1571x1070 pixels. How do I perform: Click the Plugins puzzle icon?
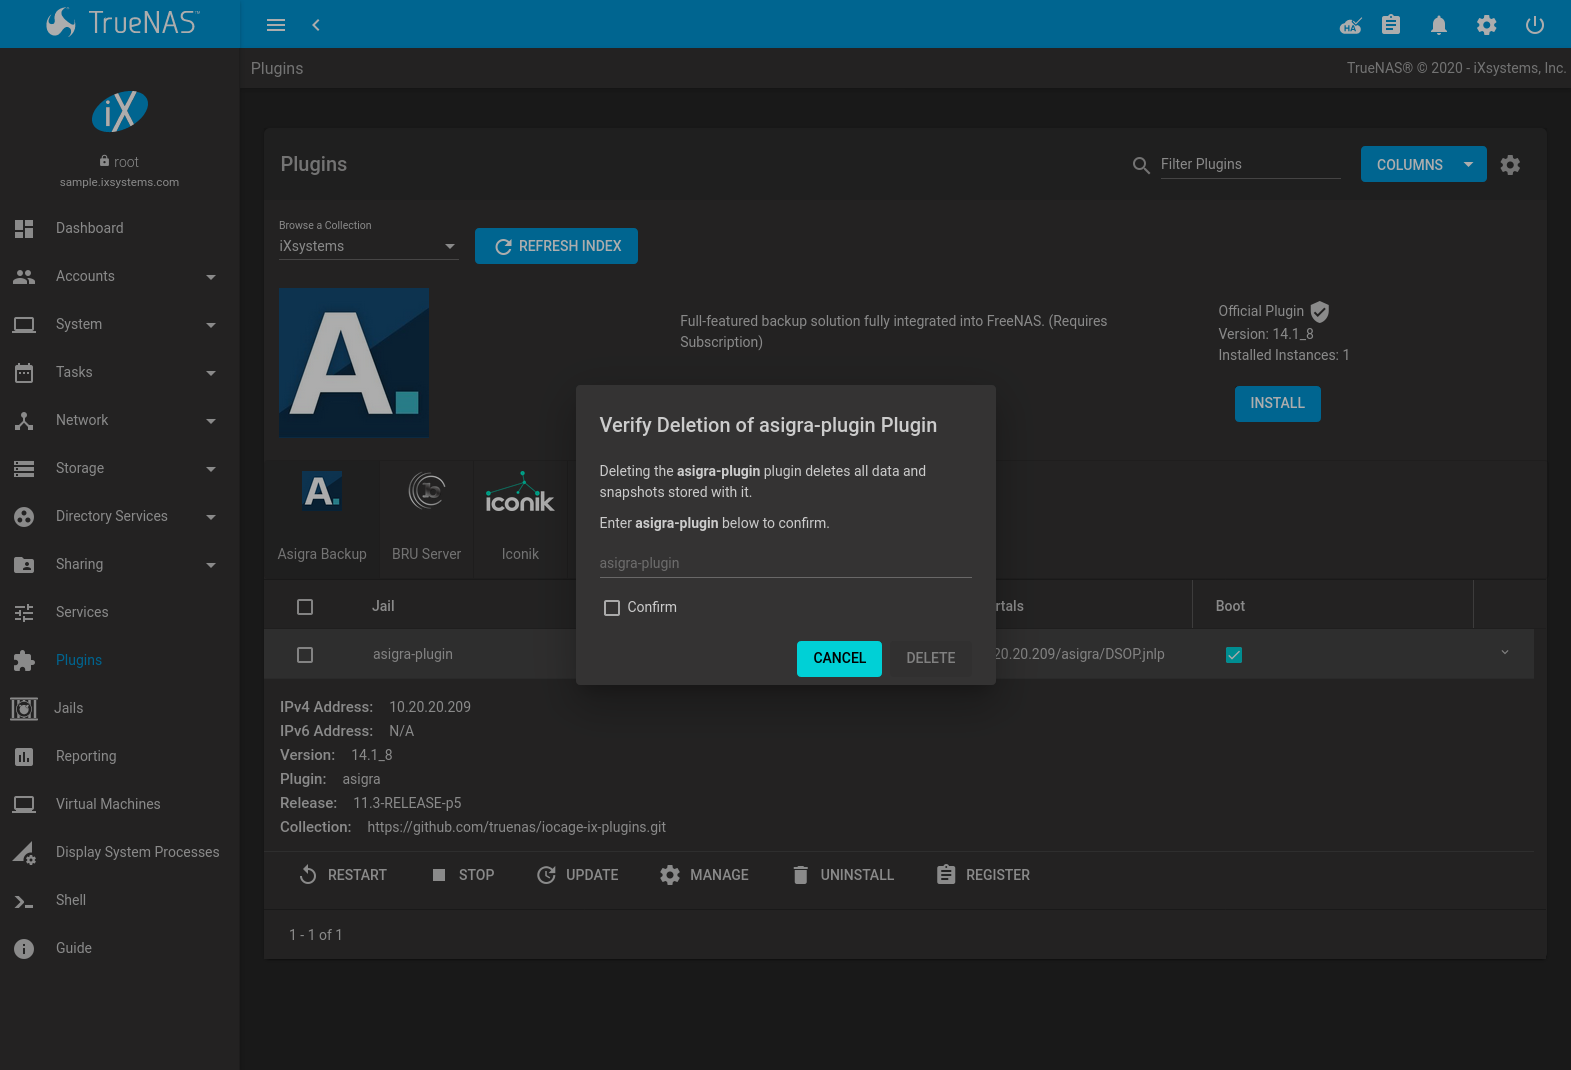point(24,660)
